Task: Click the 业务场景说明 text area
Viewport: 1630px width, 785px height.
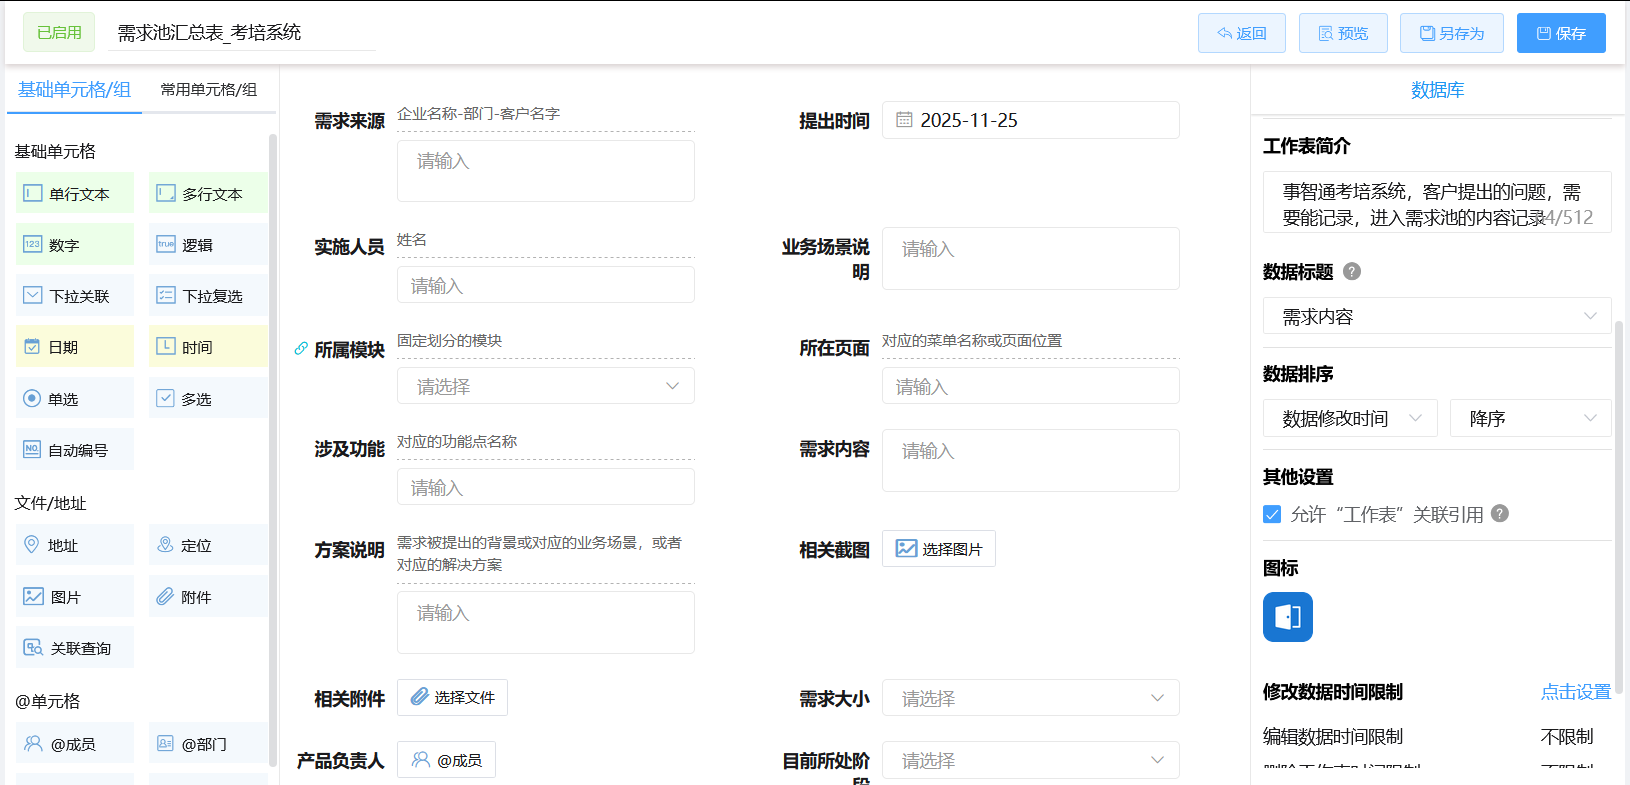Action: [1031, 259]
